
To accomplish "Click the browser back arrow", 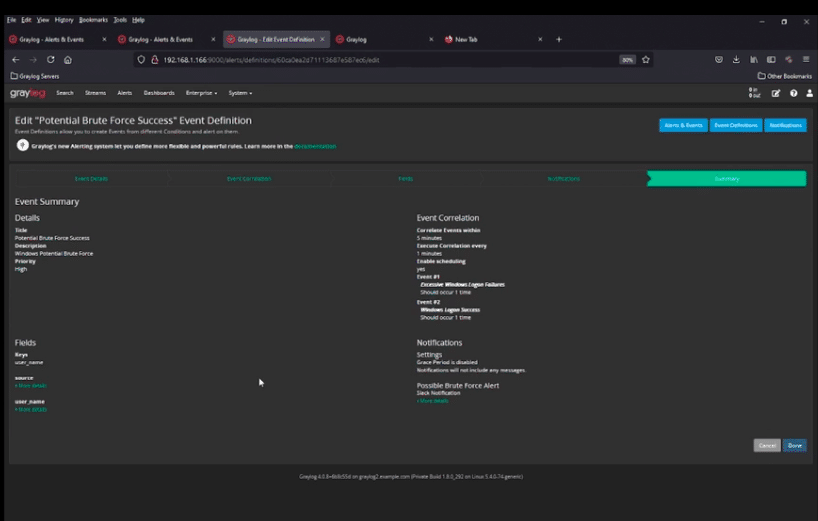I will tap(15, 59).
